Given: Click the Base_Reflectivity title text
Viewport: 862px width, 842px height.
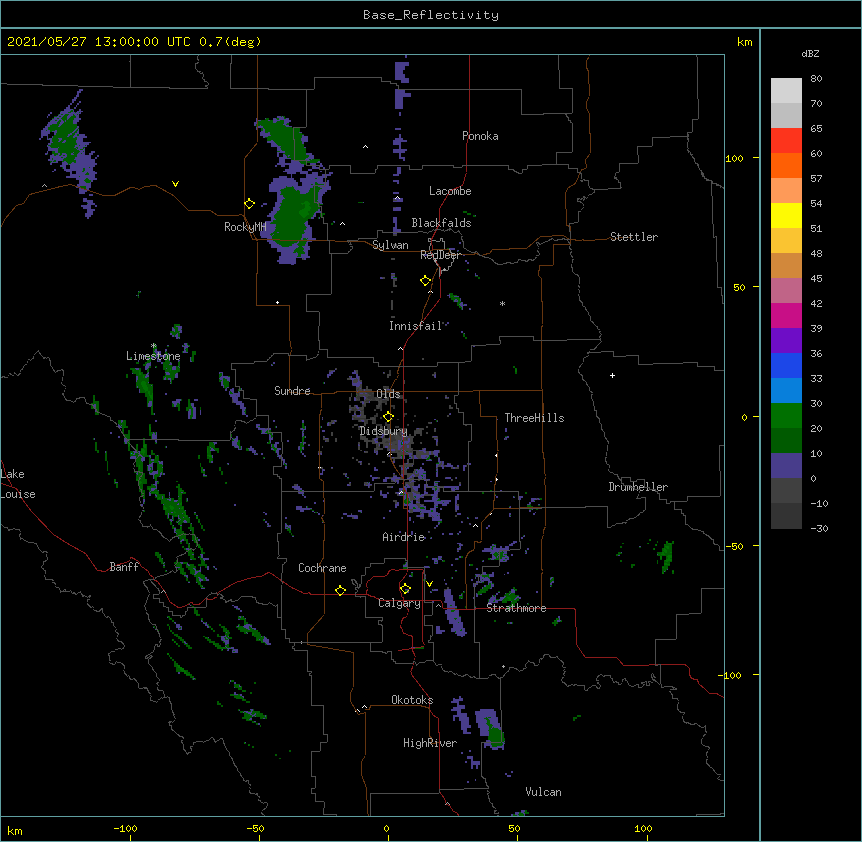Looking at the screenshot, I should pos(431,15).
